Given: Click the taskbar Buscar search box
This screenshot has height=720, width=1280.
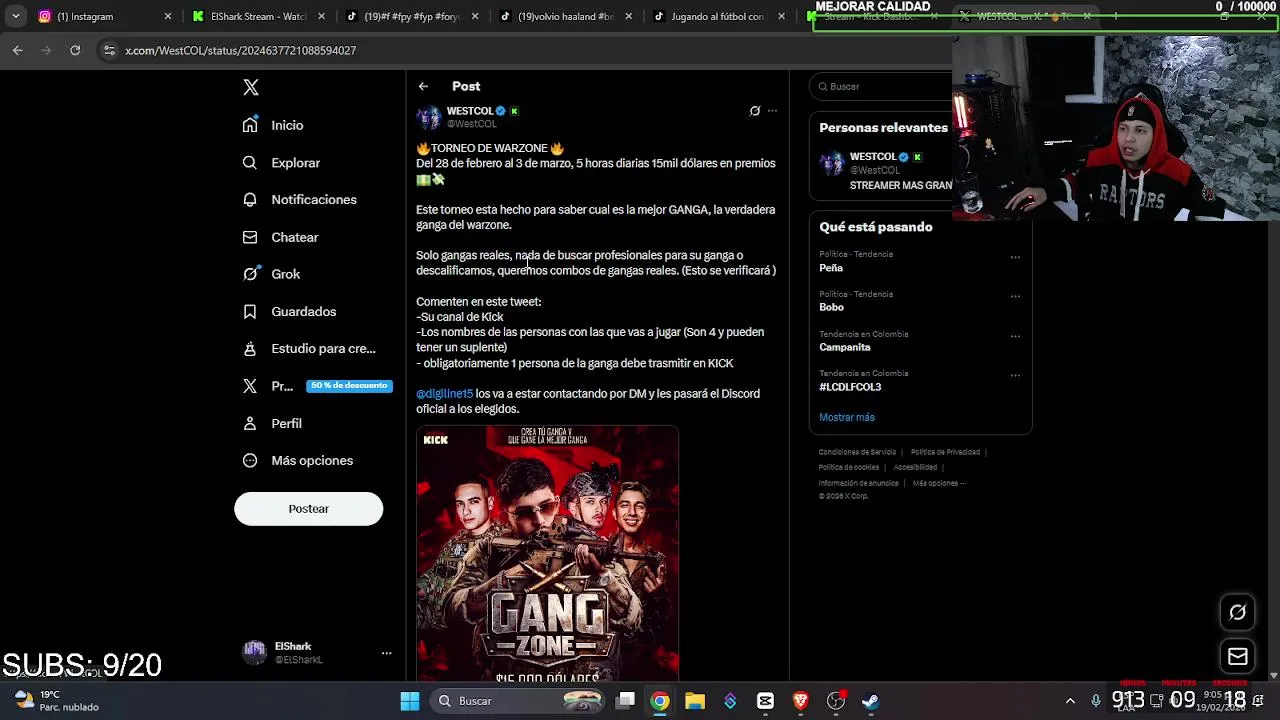Looking at the screenshot, I should tap(517, 701).
